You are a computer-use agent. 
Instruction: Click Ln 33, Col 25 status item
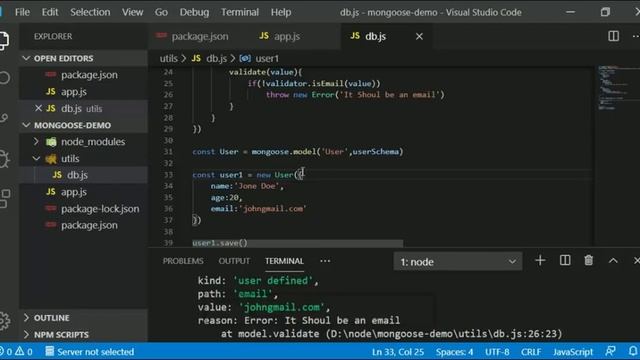click(398, 352)
